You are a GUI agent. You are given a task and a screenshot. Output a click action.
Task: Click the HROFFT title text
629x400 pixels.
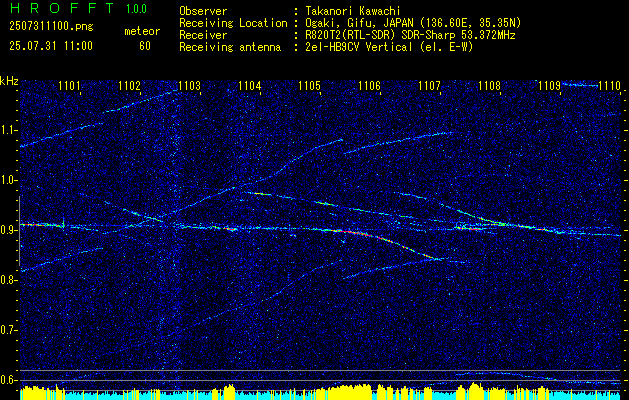[x=61, y=8]
